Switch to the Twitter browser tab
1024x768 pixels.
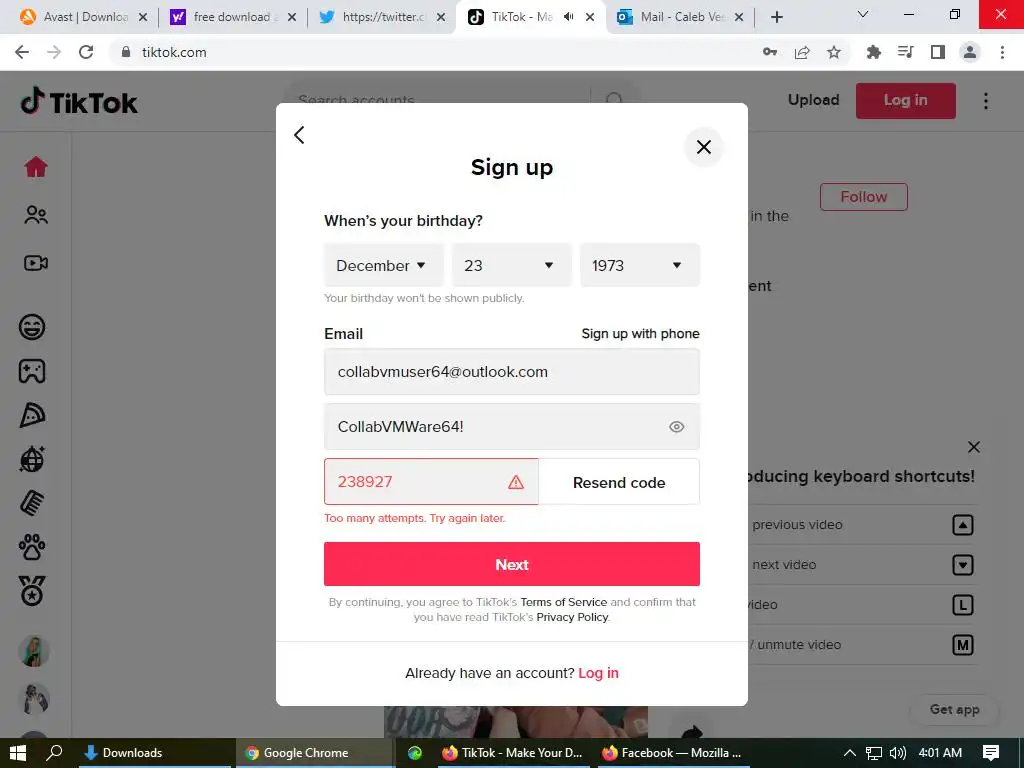382,17
